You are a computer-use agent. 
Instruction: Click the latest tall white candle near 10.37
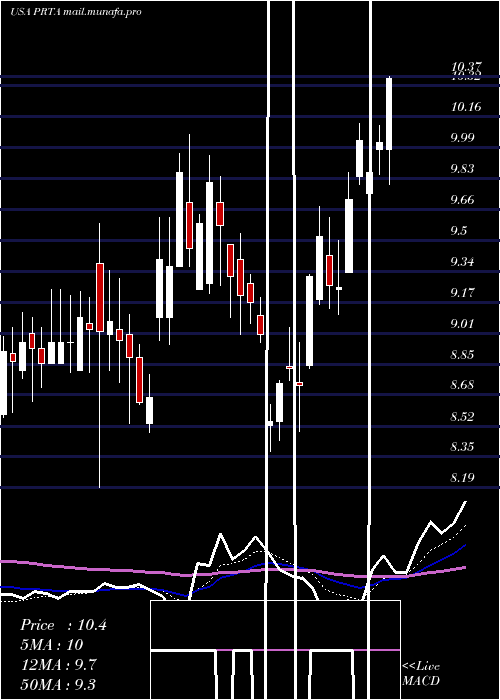pyautogui.click(x=389, y=114)
